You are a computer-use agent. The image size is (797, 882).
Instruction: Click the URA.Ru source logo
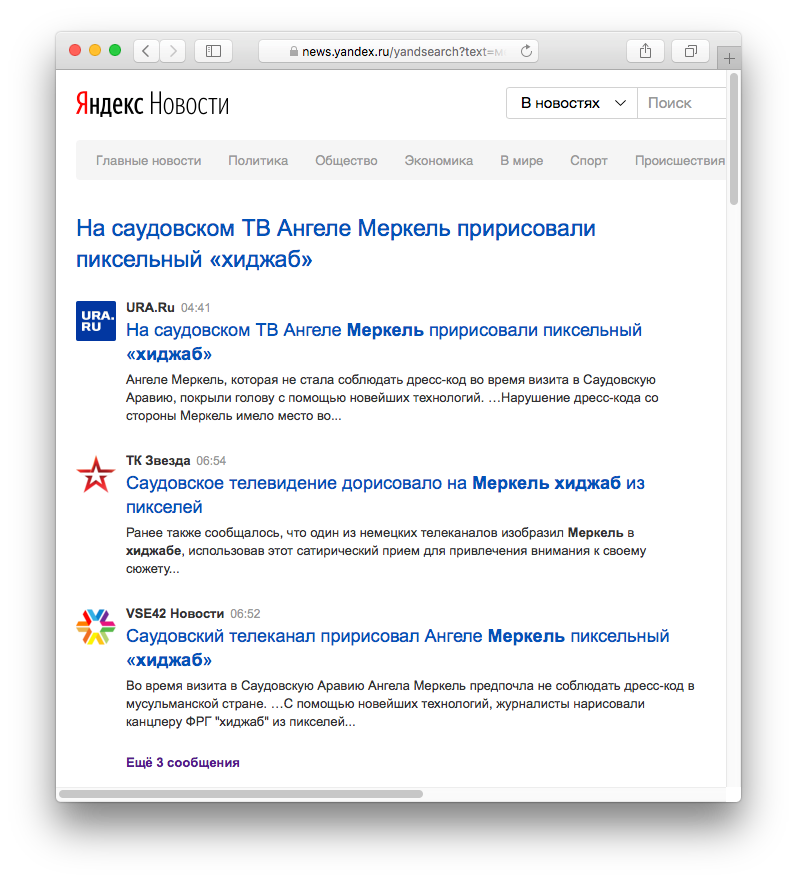[x=96, y=320]
